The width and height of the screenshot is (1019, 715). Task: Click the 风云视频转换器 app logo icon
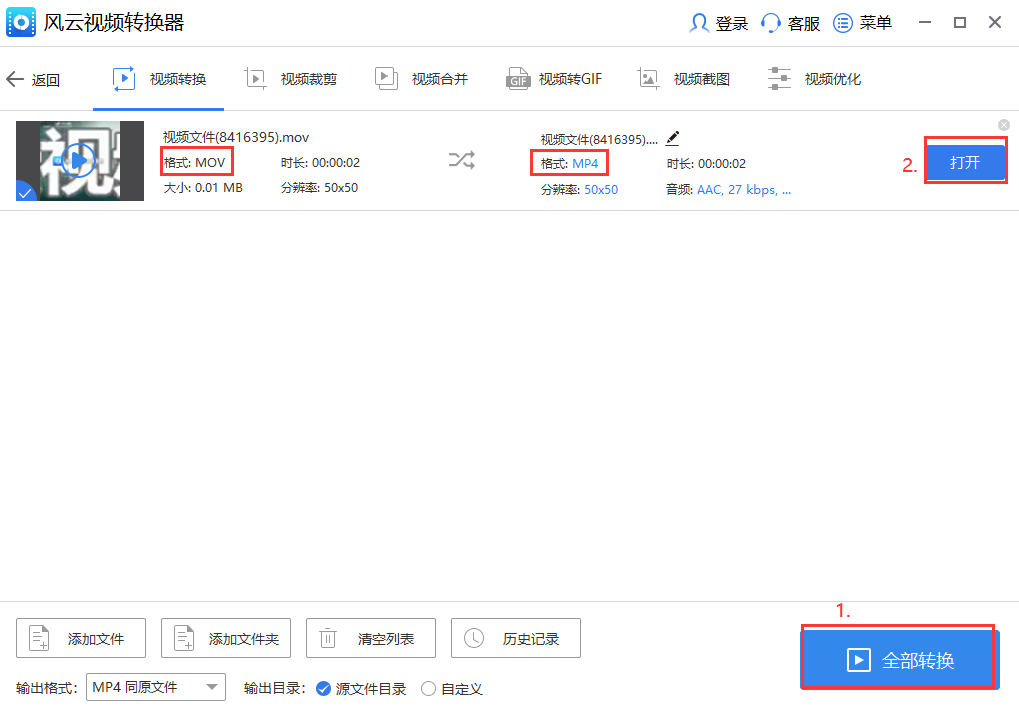21,23
